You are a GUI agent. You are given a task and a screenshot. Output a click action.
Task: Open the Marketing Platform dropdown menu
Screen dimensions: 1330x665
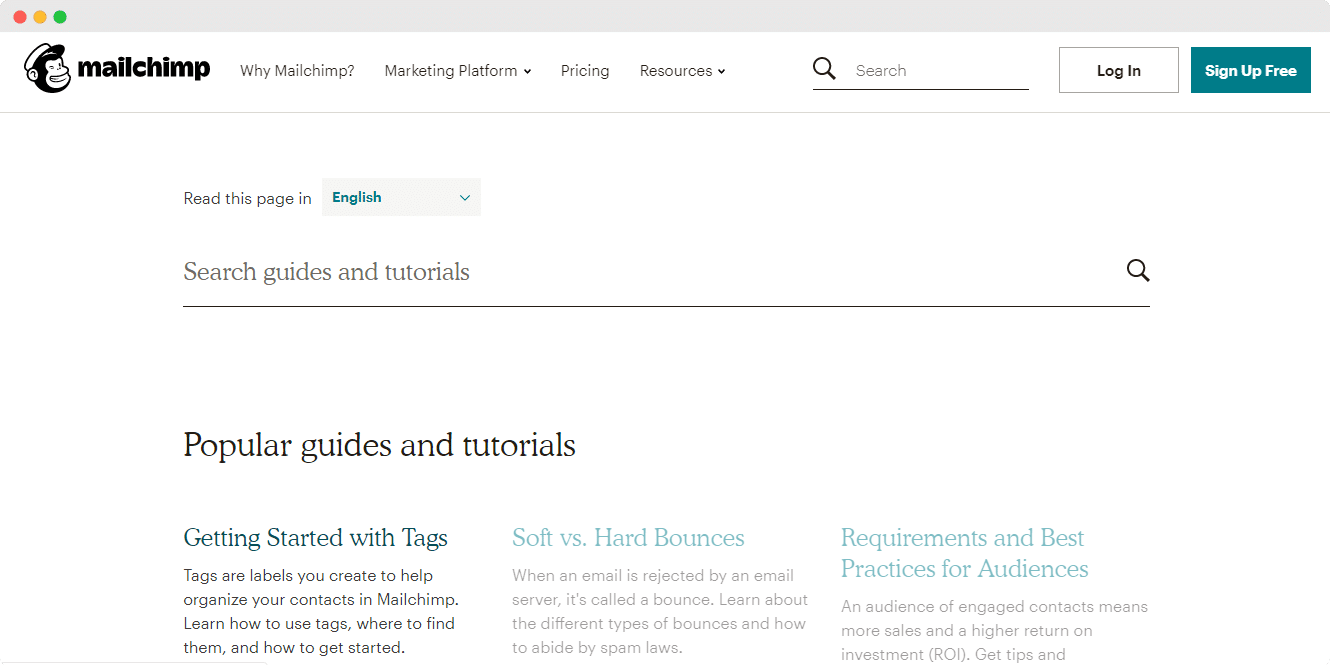tap(458, 71)
